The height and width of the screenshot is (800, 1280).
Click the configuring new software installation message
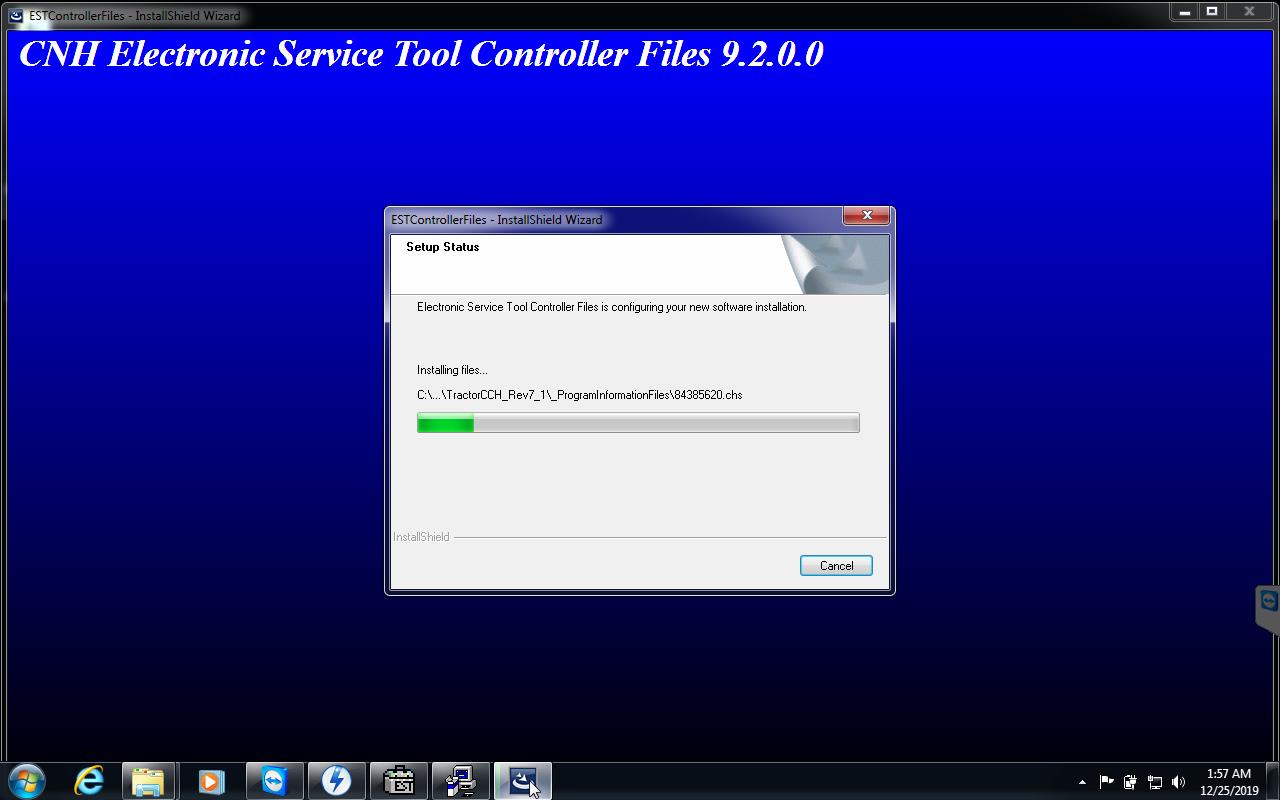[x=611, y=307]
